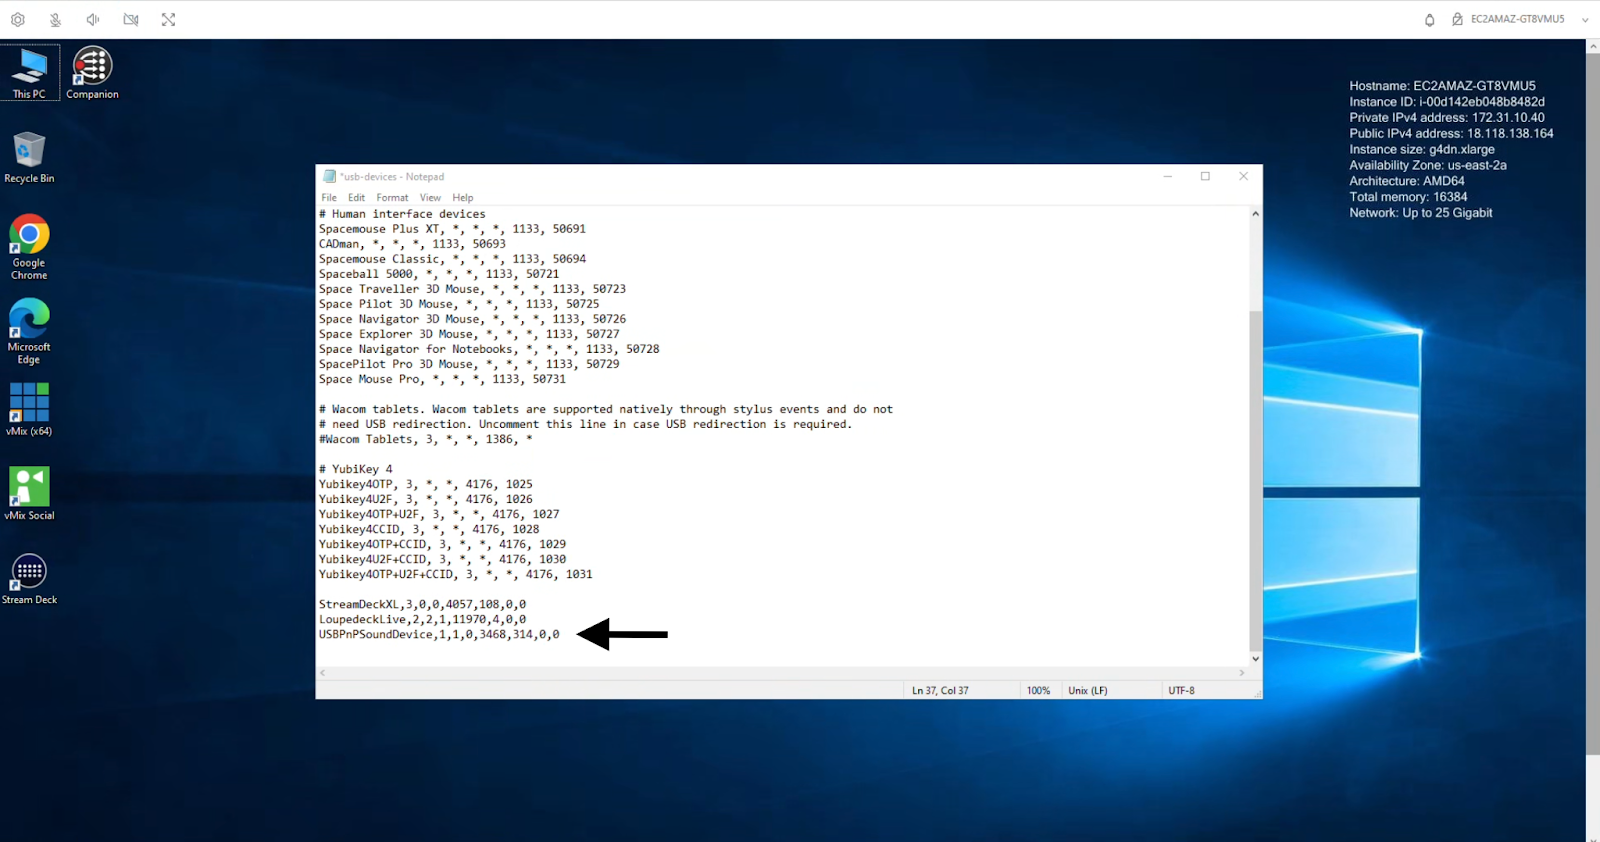
Task: Click the '# Human interface devices' line
Action: point(402,214)
